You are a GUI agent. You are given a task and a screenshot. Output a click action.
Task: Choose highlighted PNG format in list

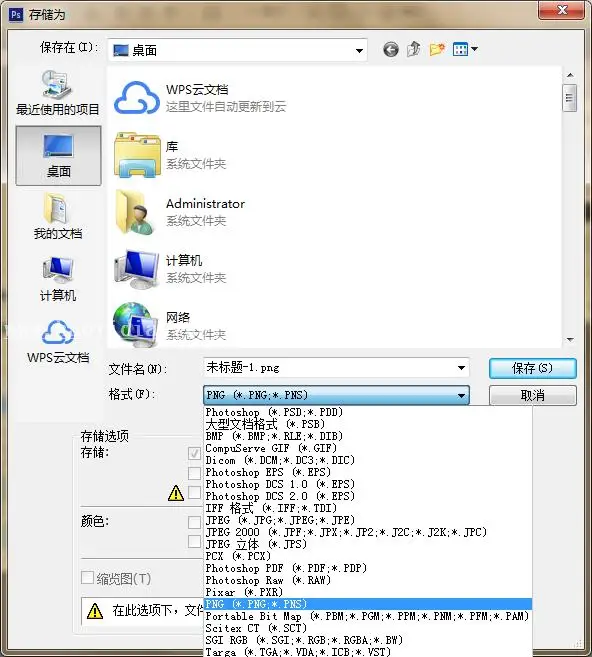click(368, 604)
